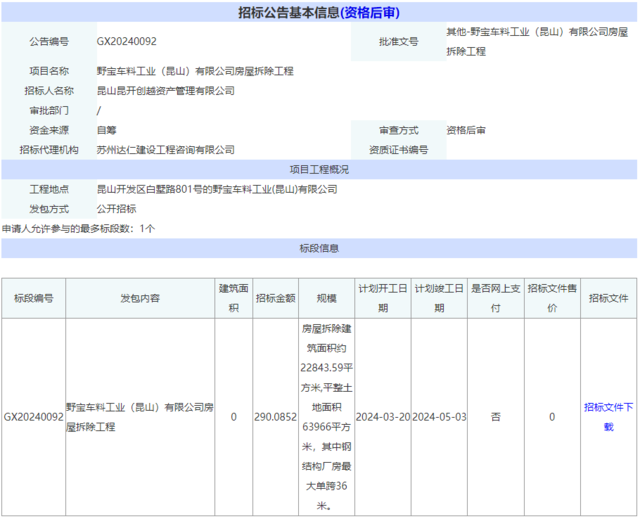The height and width of the screenshot is (519, 640).
Task: Click the 自筹 funding source value
Action: pyautogui.click(x=107, y=130)
